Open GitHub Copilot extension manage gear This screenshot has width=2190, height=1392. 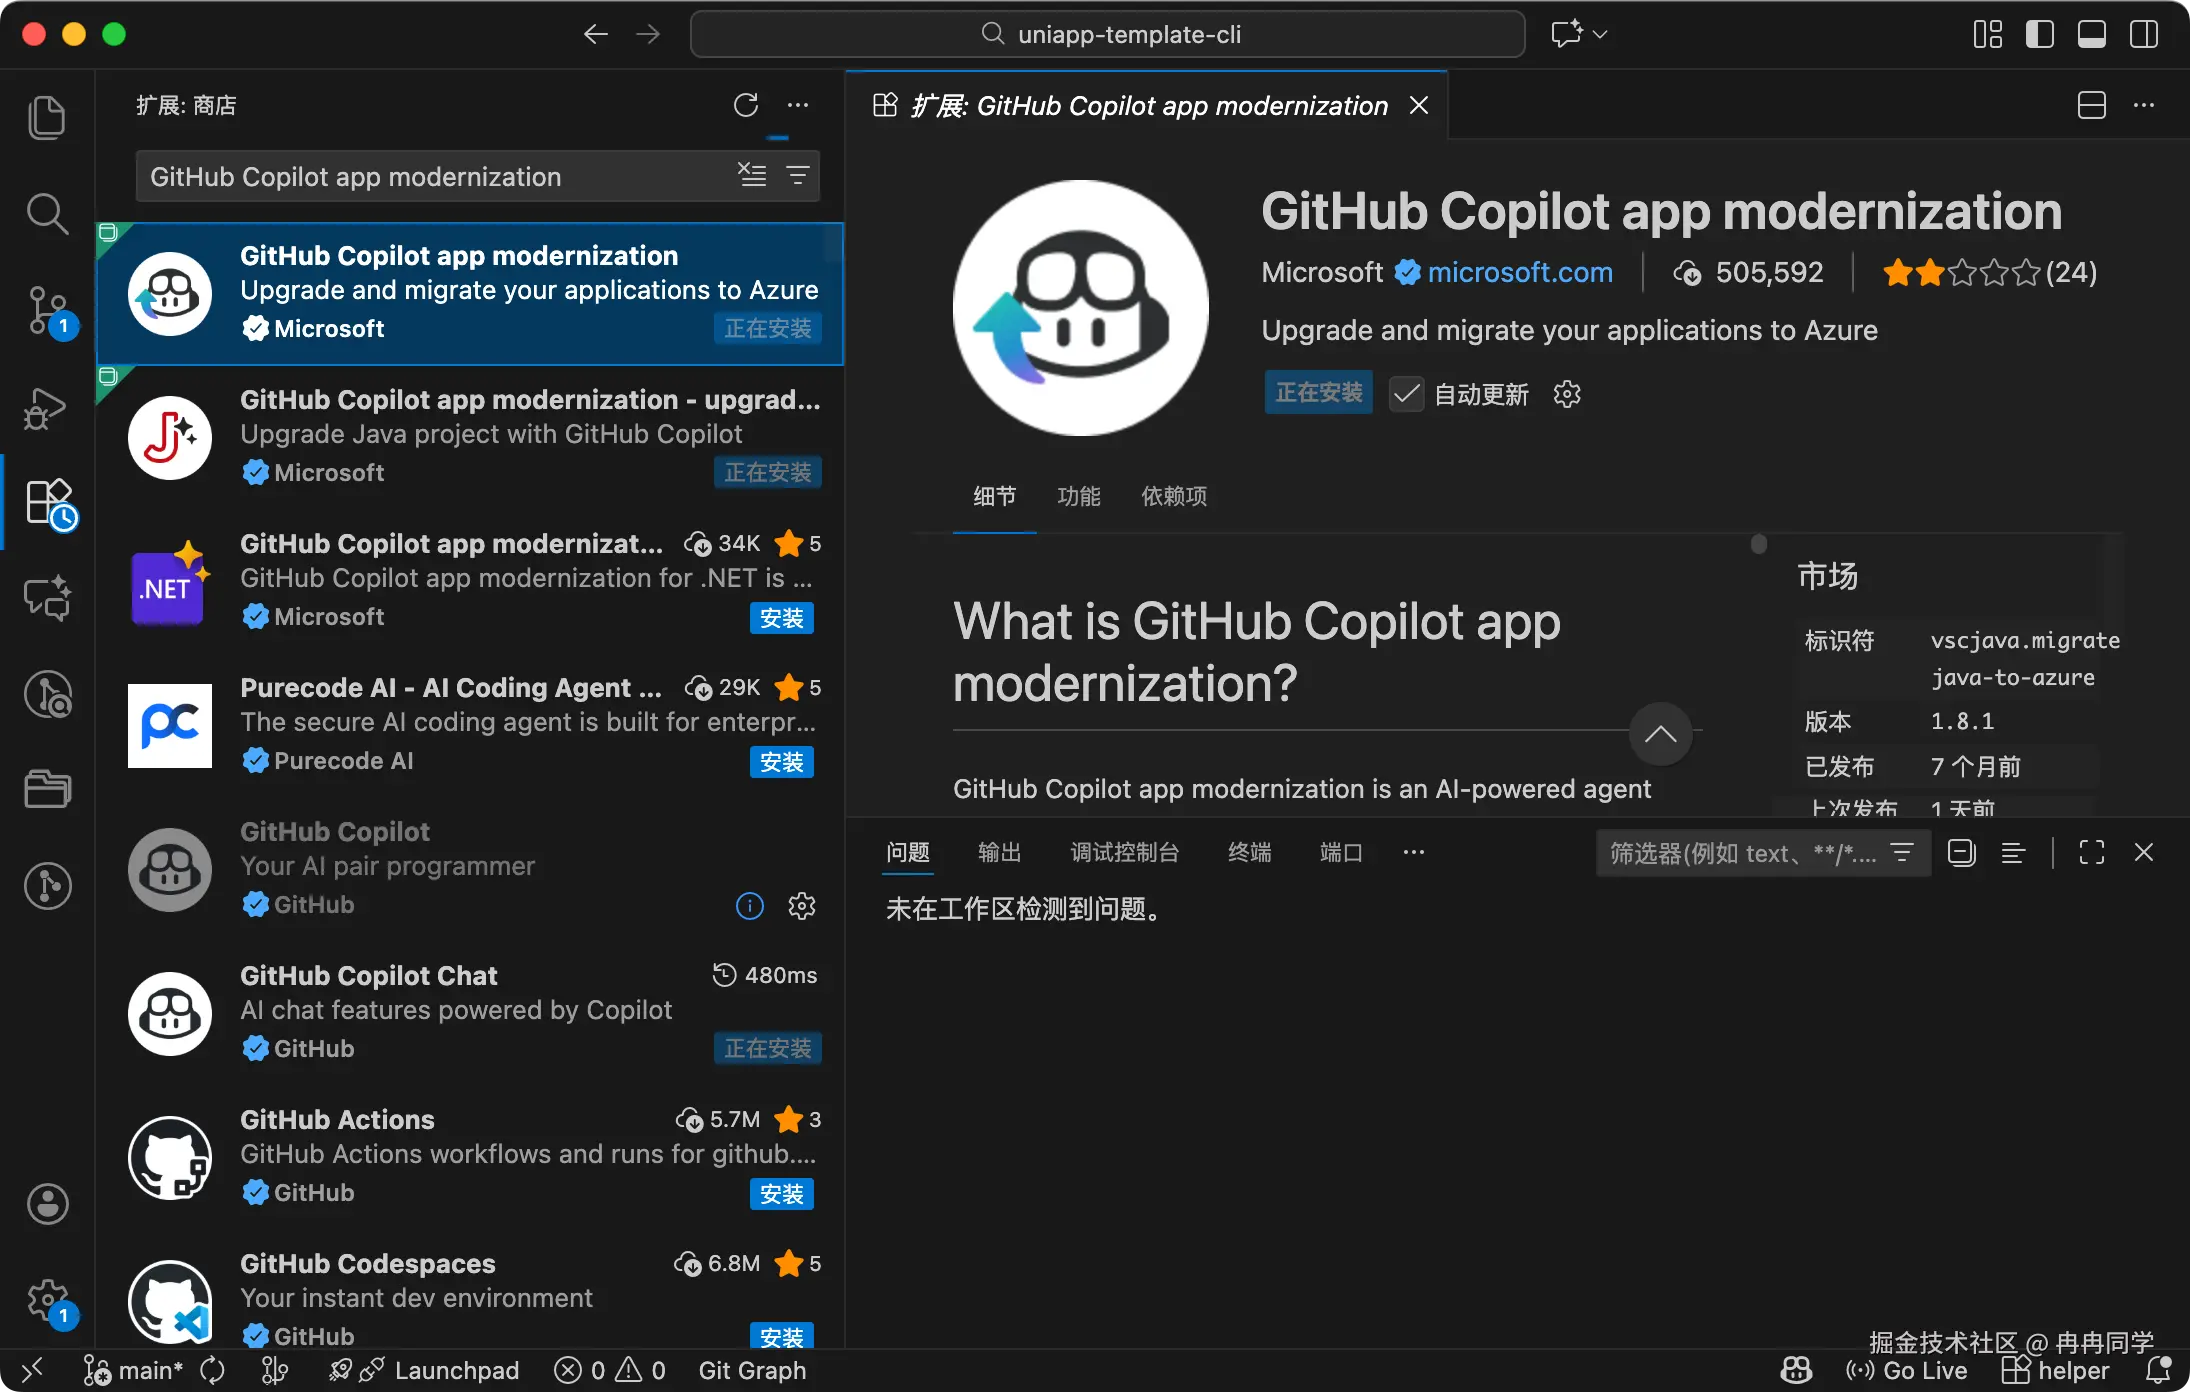pos(802,906)
